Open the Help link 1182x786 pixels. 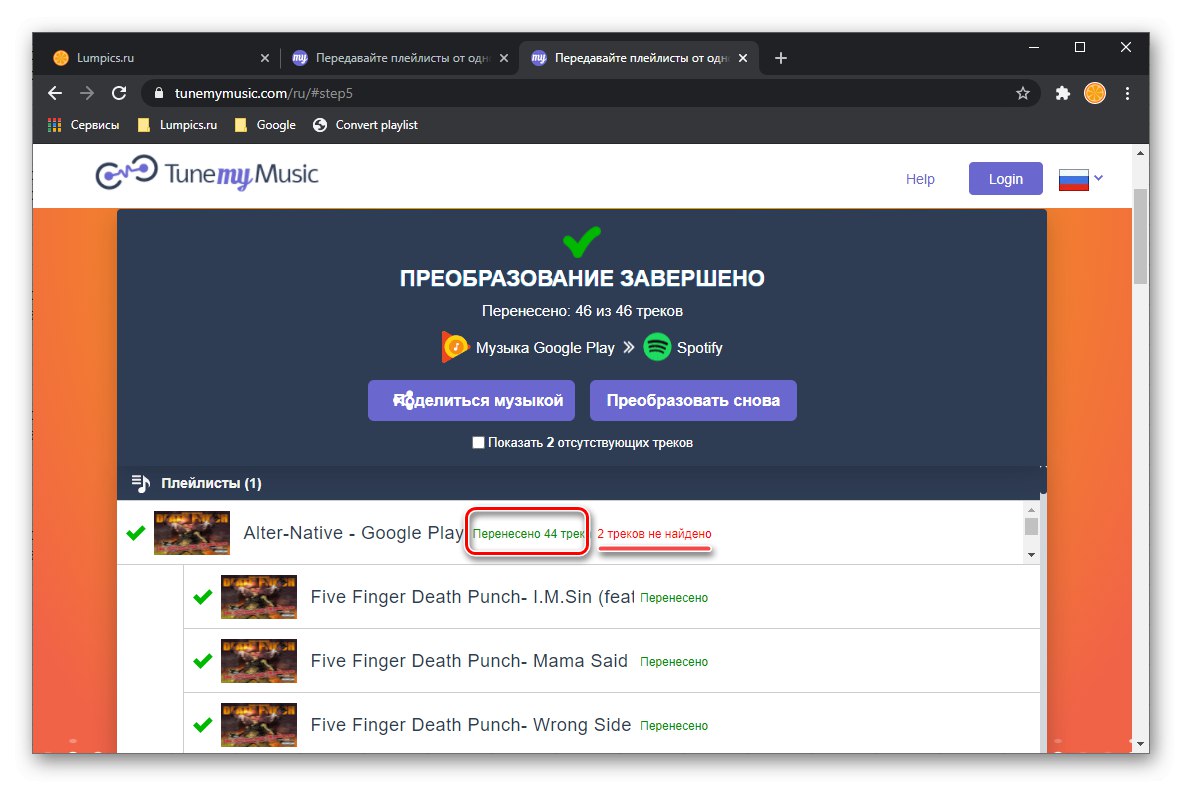[920, 179]
